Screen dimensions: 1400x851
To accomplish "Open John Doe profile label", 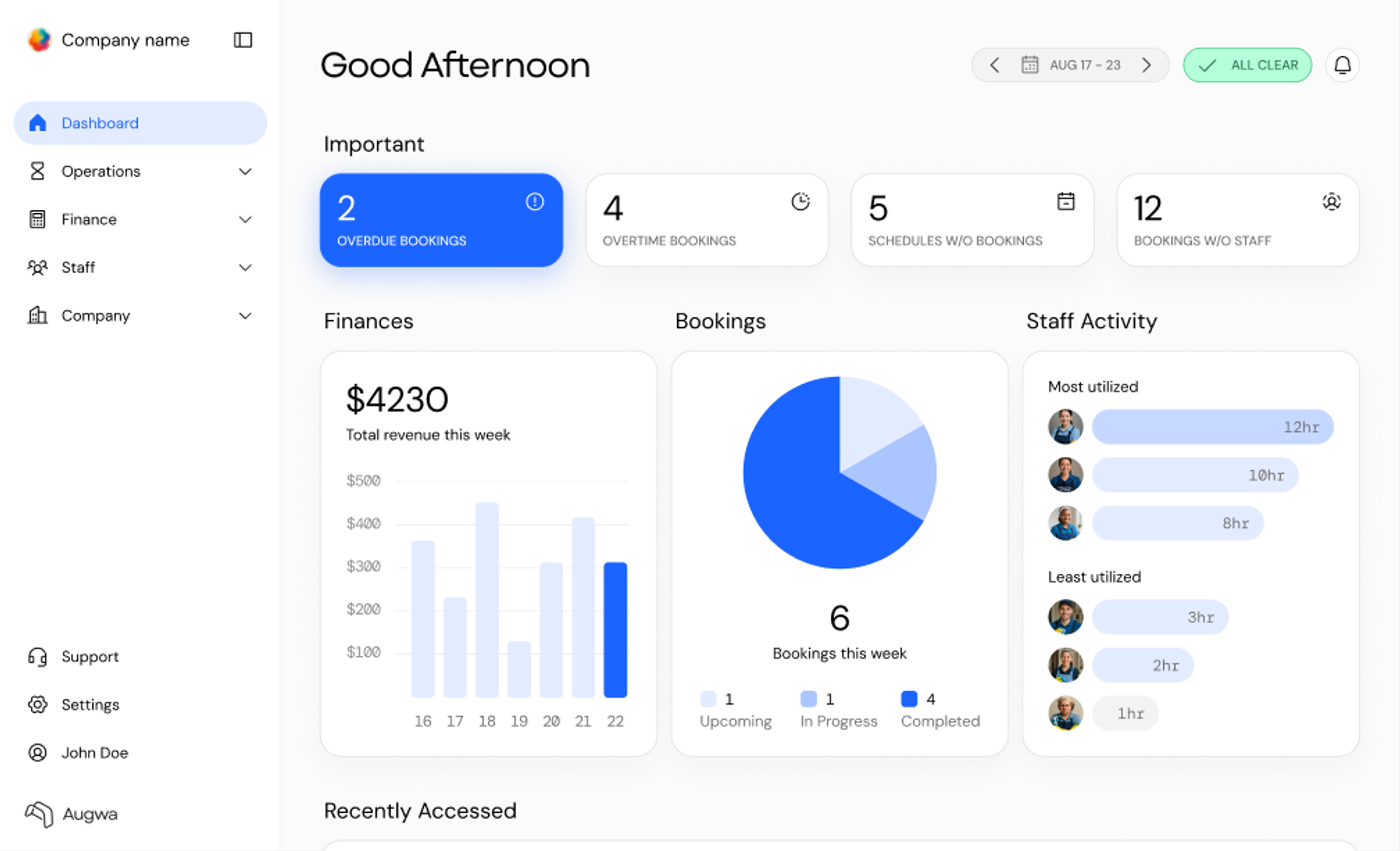I will (95, 753).
